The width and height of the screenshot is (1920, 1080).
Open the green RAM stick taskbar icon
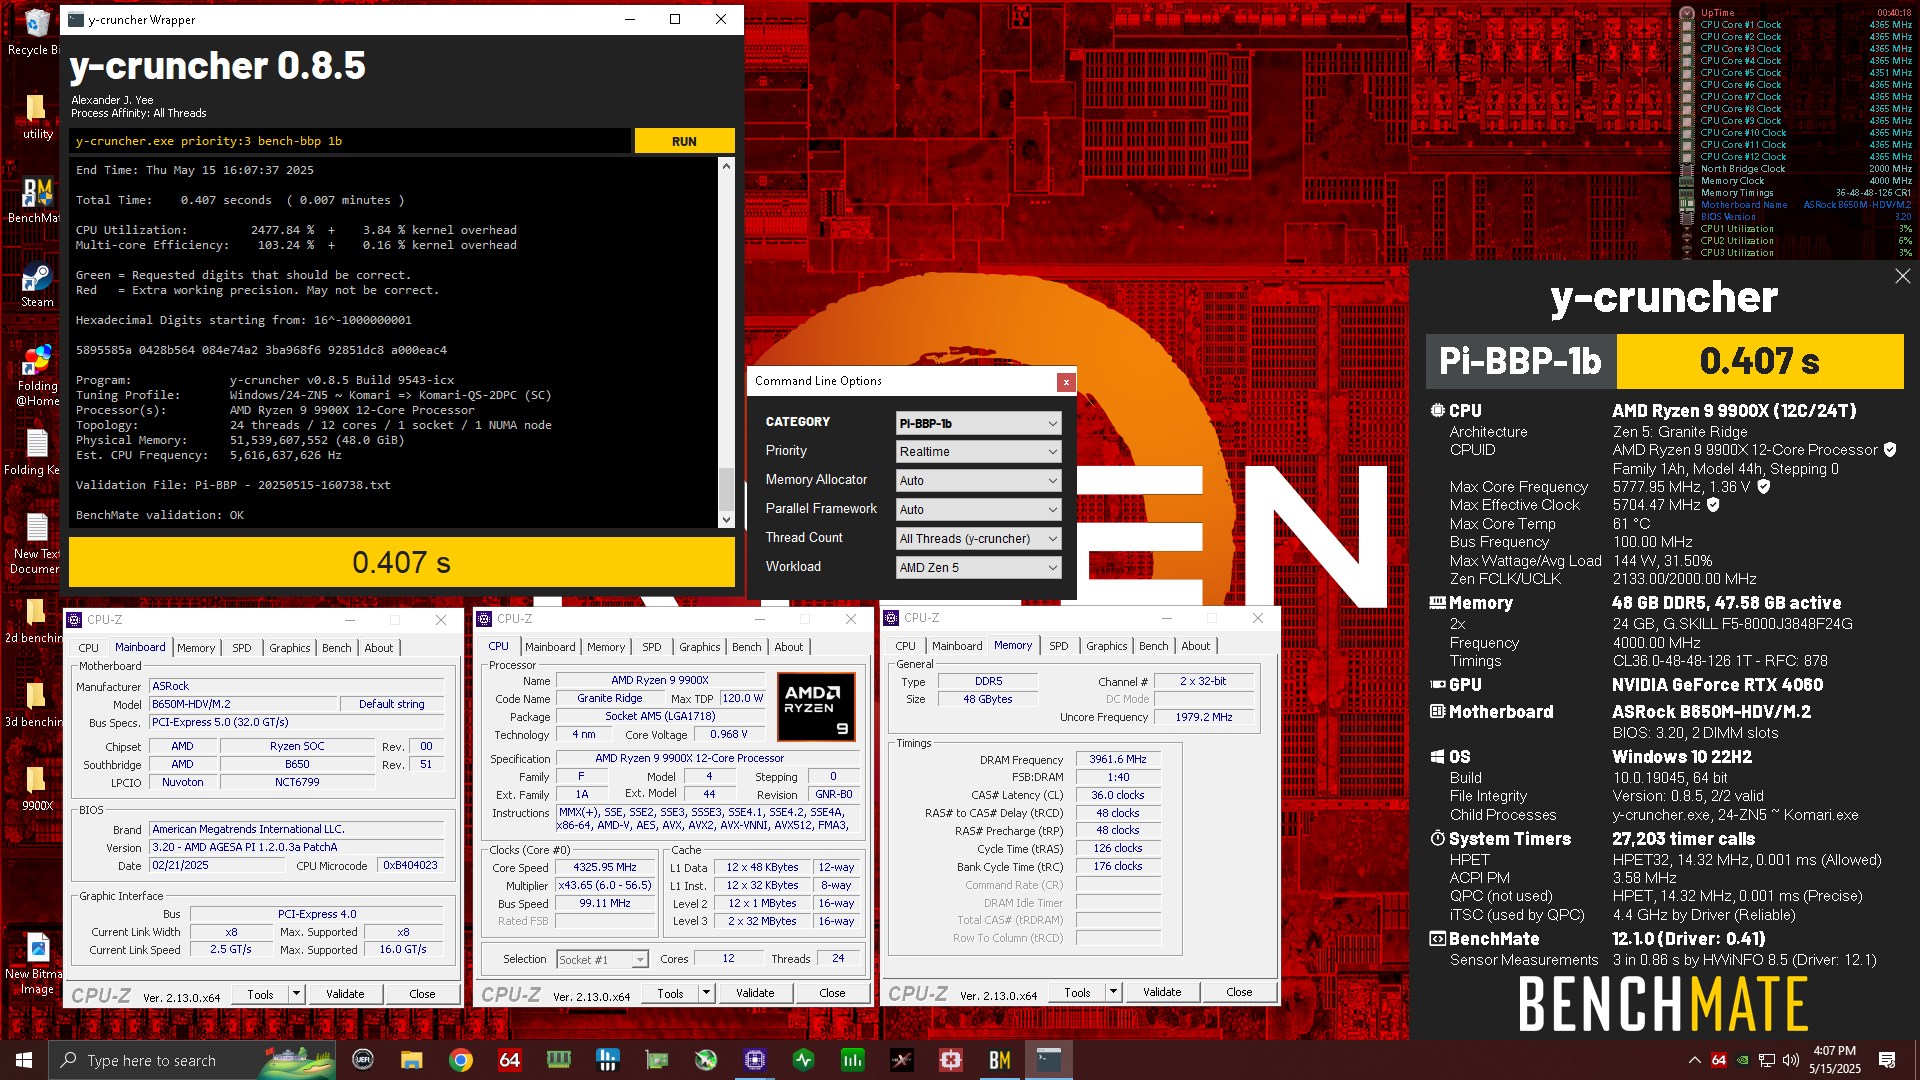[558, 1060]
